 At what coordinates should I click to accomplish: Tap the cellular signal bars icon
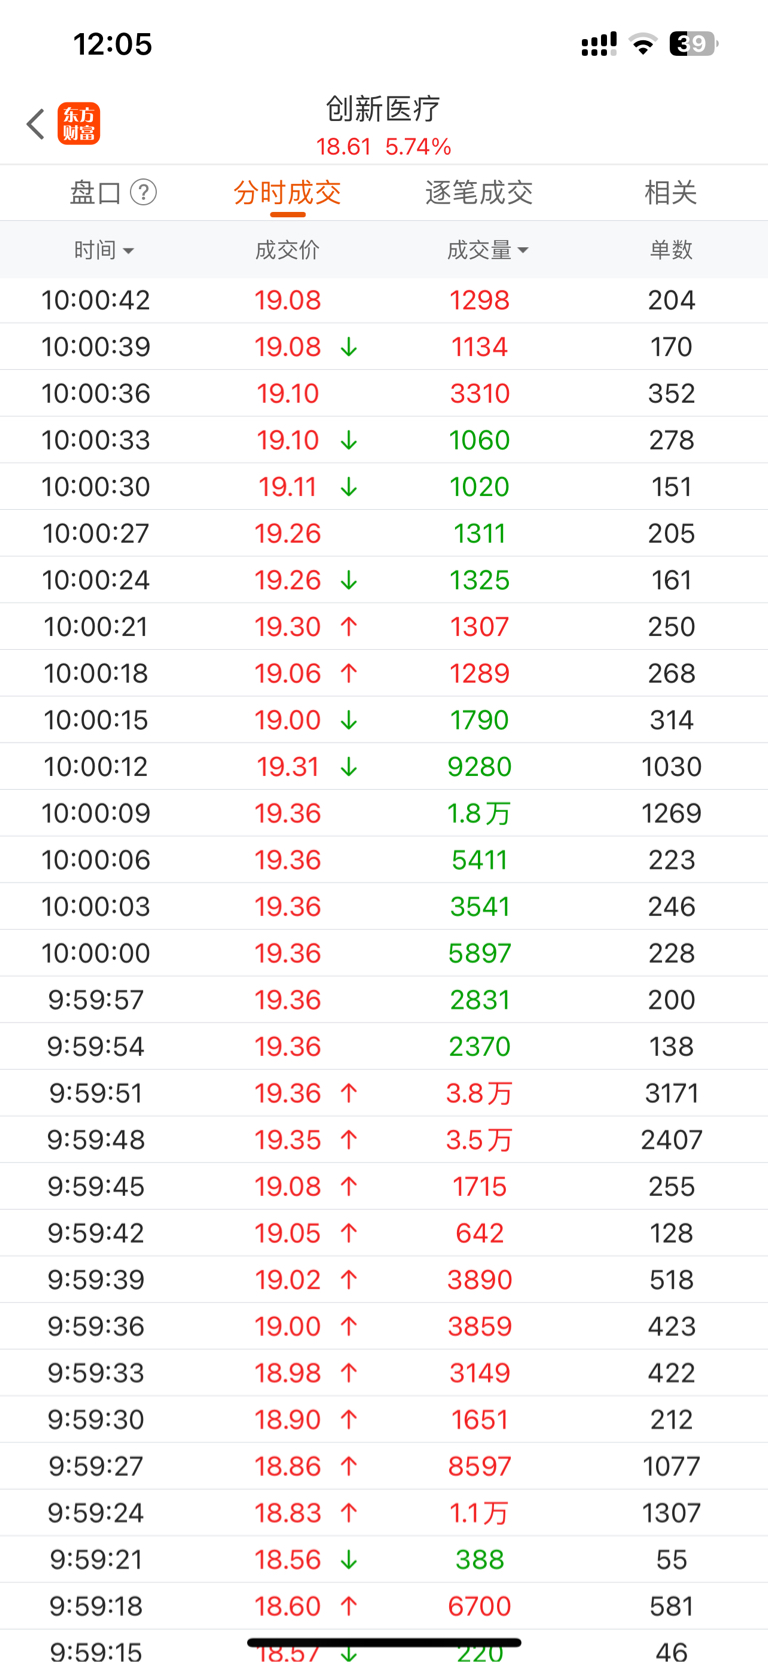coord(599,44)
